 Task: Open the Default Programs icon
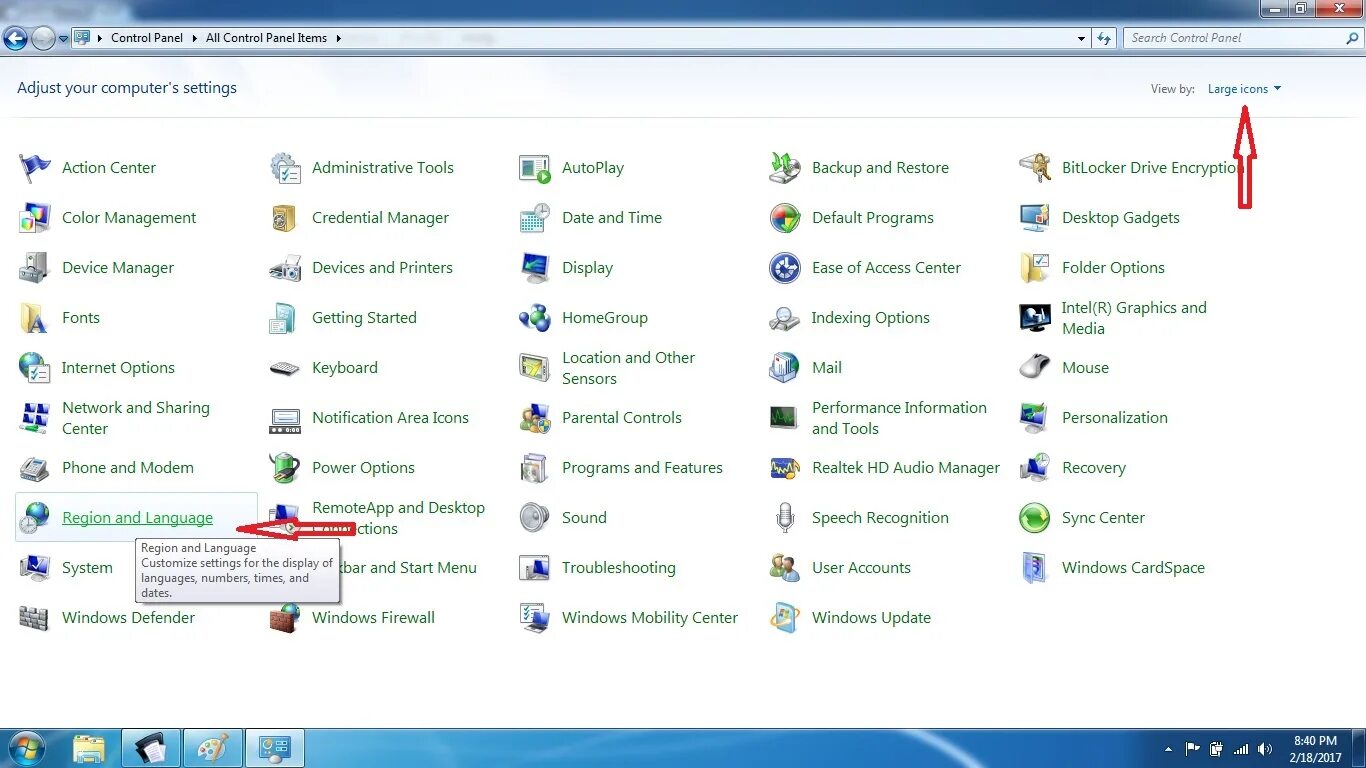(x=785, y=218)
